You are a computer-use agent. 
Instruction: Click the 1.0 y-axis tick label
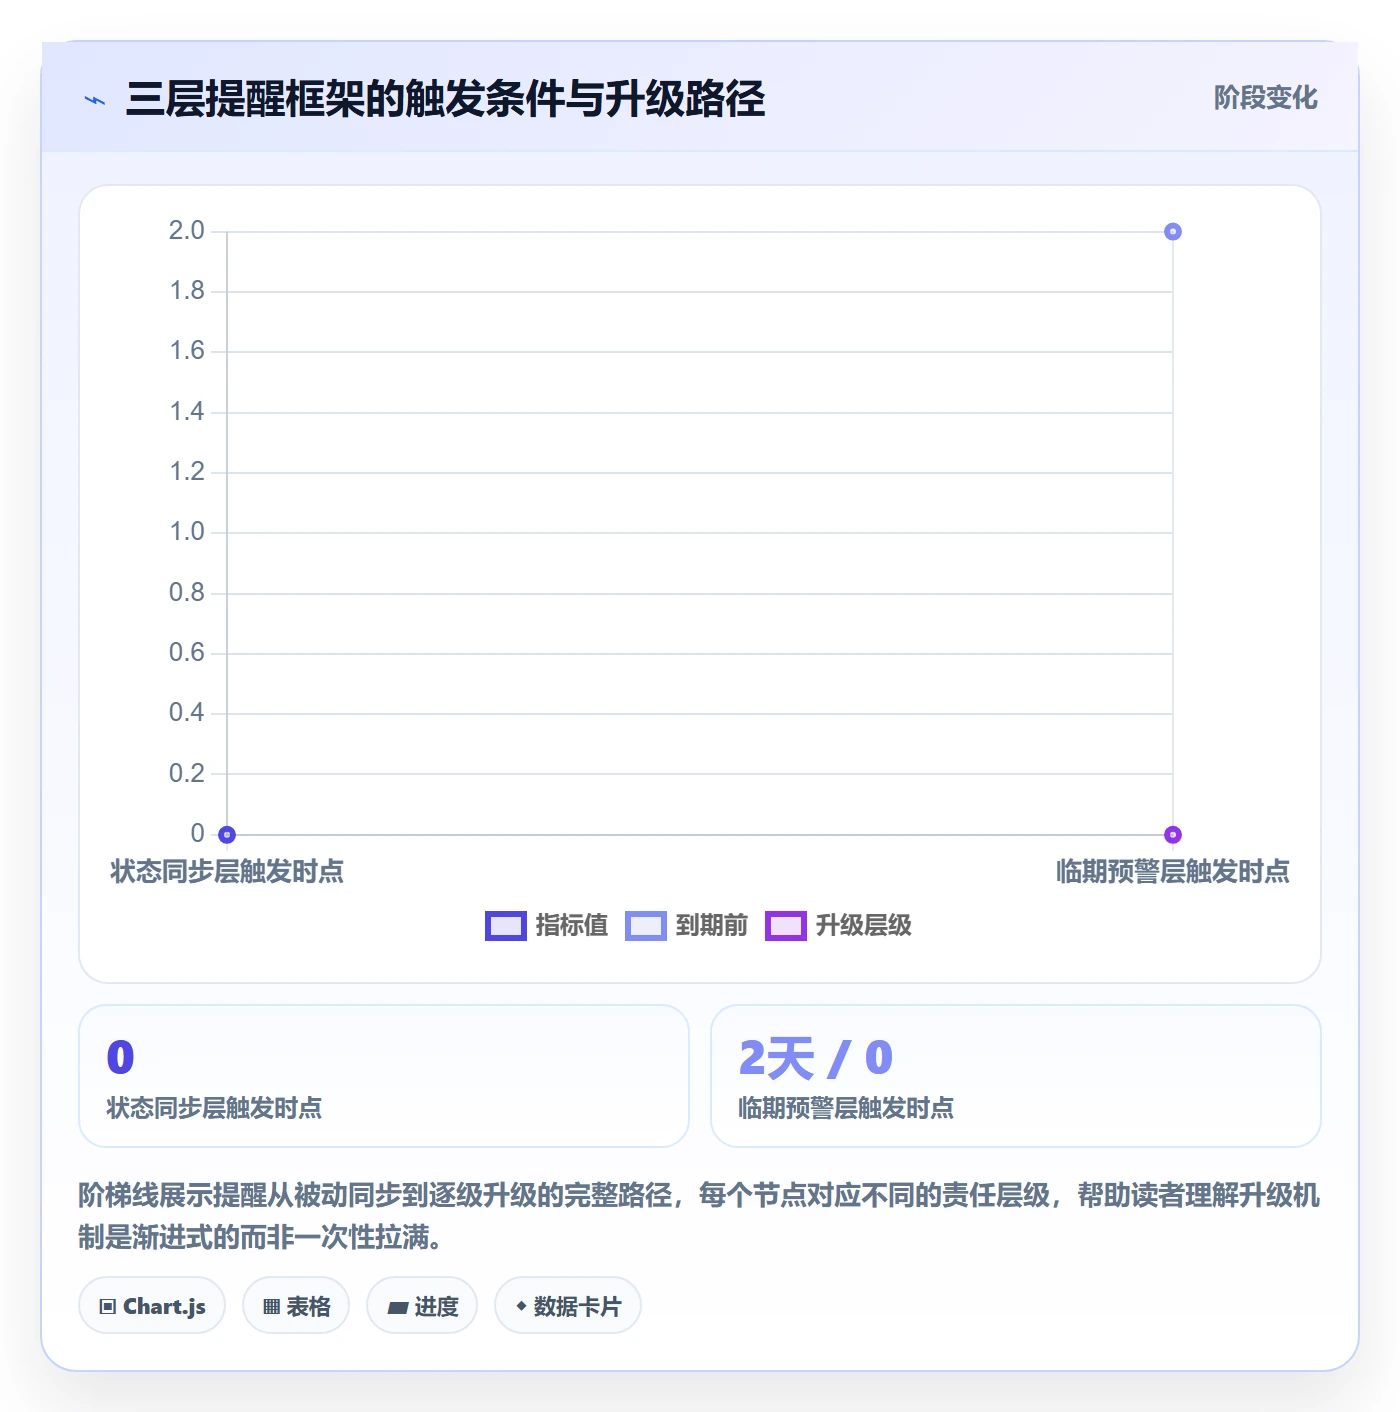pos(187,532)
